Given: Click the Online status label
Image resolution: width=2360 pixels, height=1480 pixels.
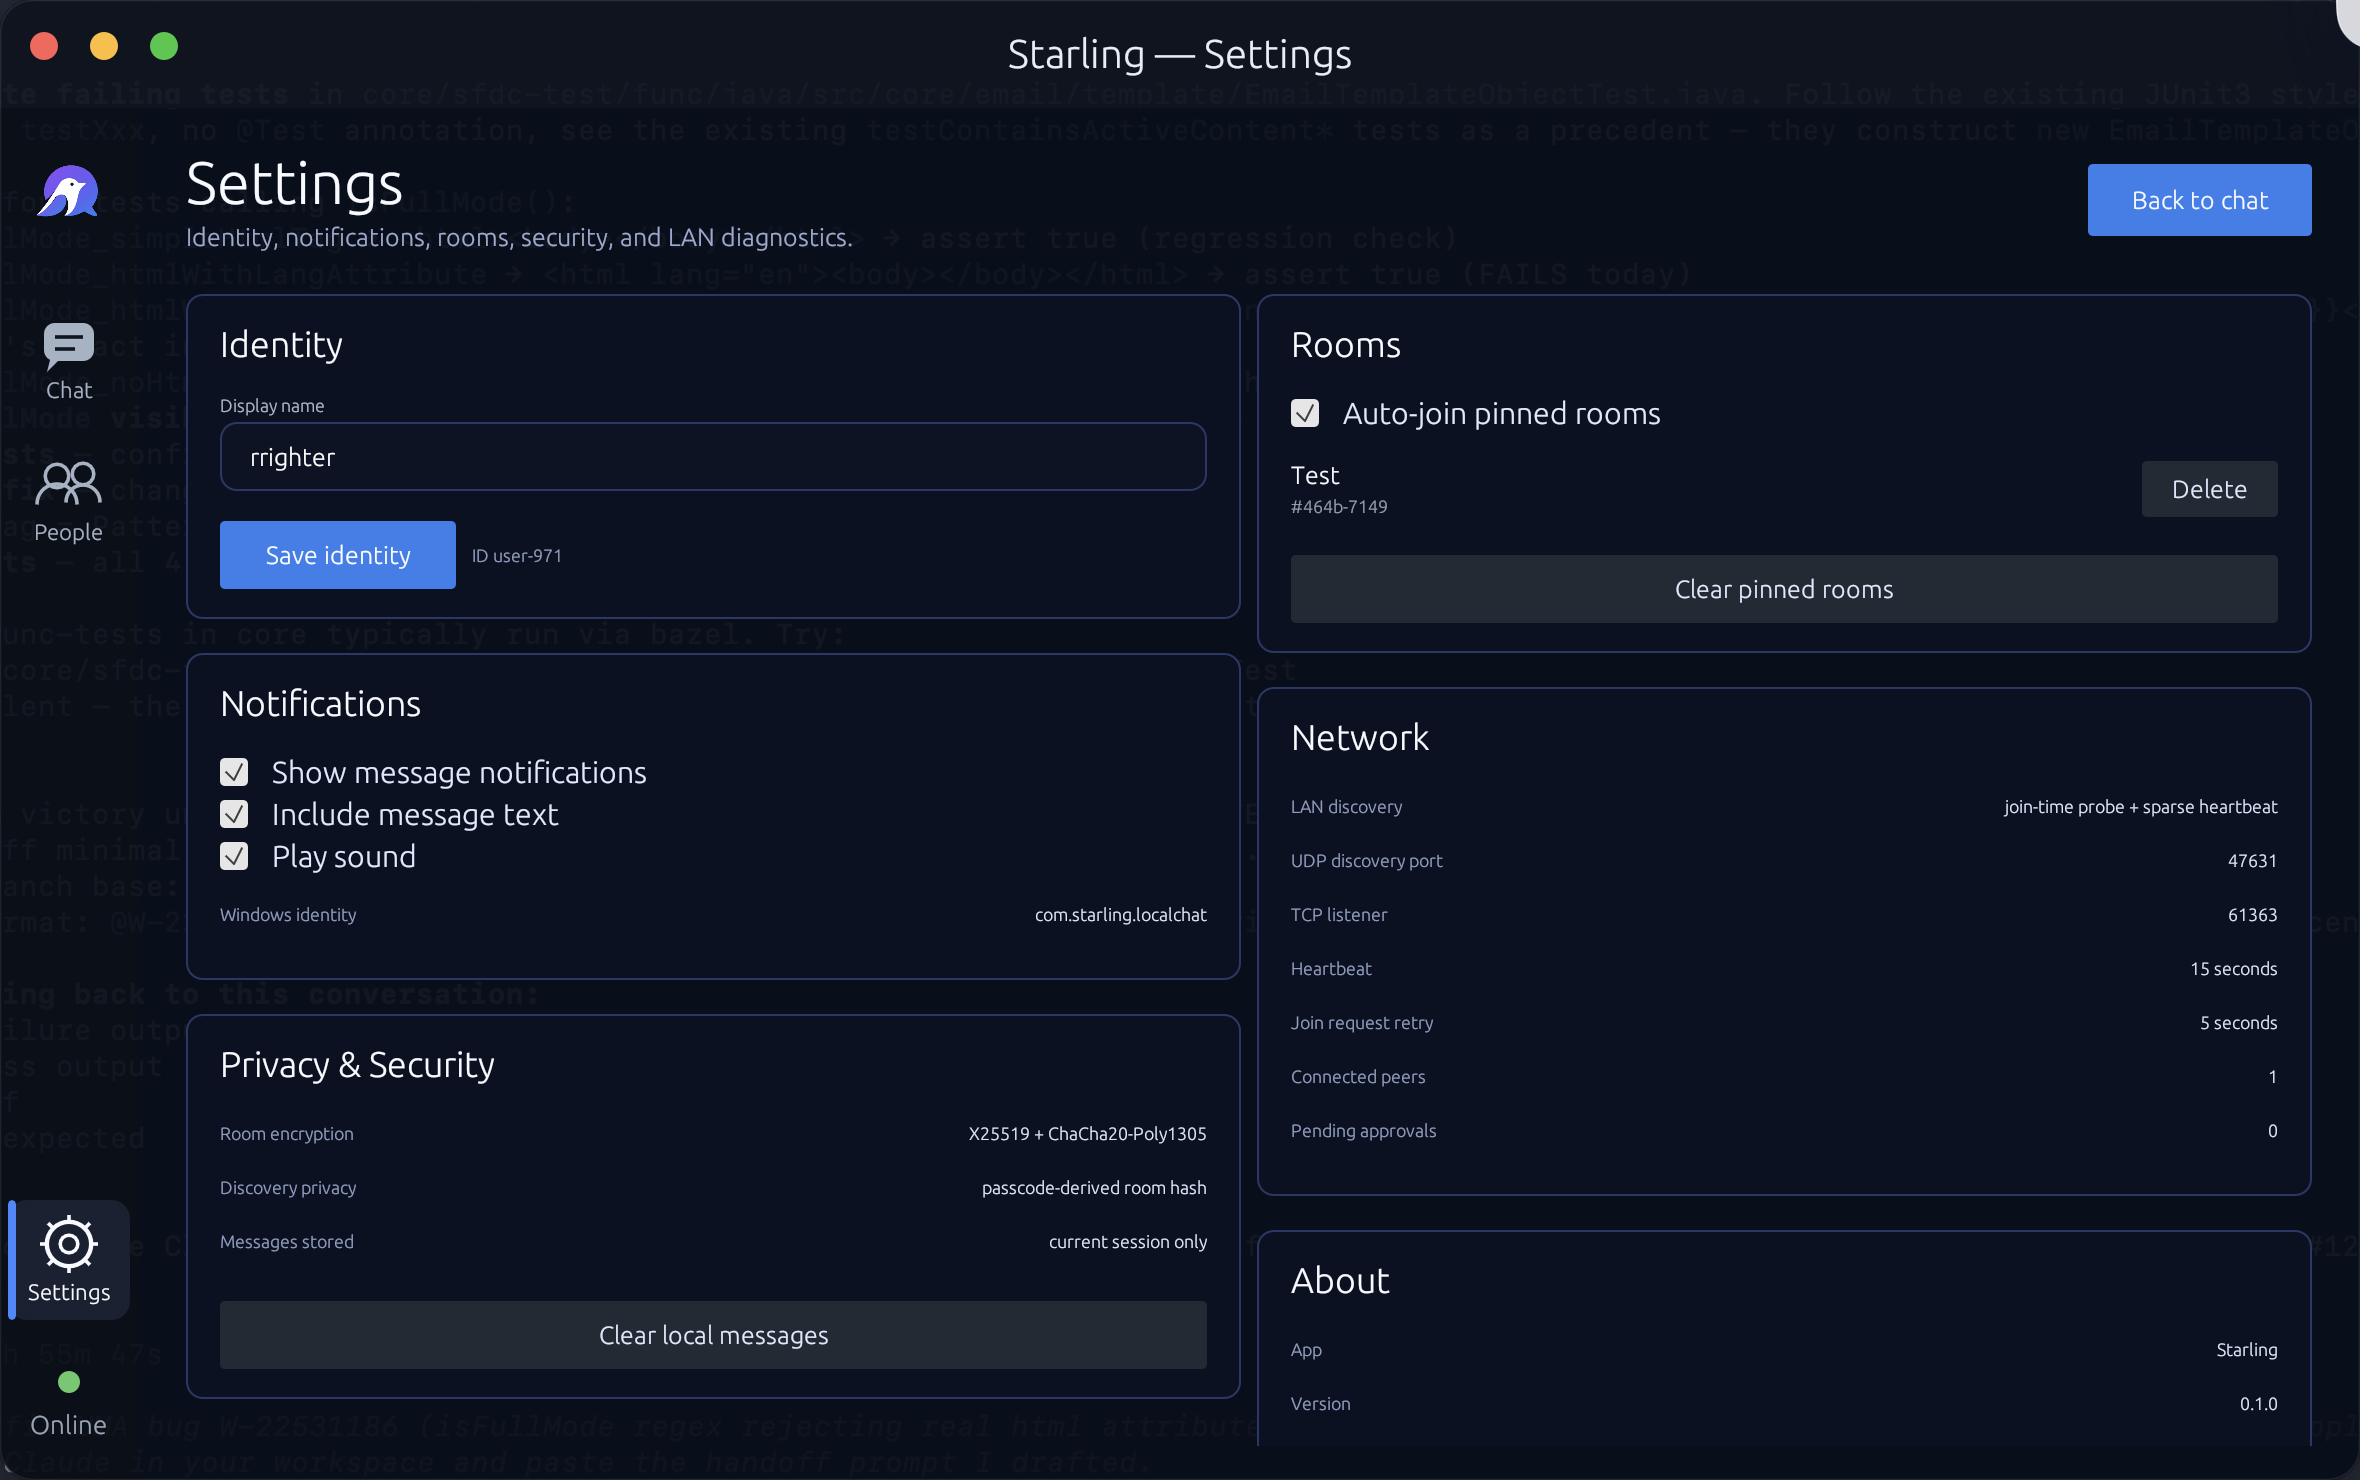Looking at the screenshot, I should point(68,1425).
